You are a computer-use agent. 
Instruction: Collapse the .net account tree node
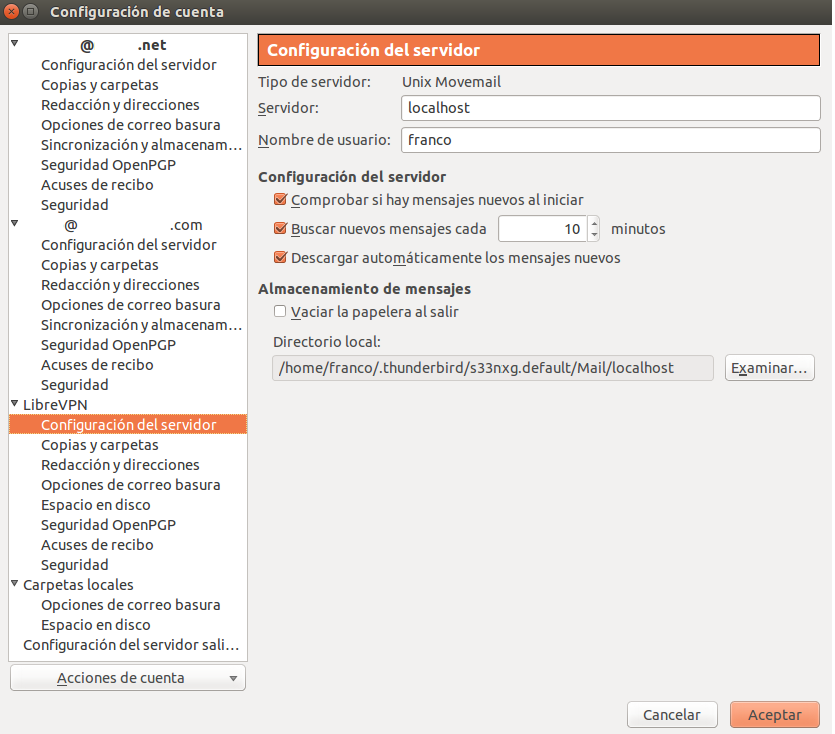(15, 45)
